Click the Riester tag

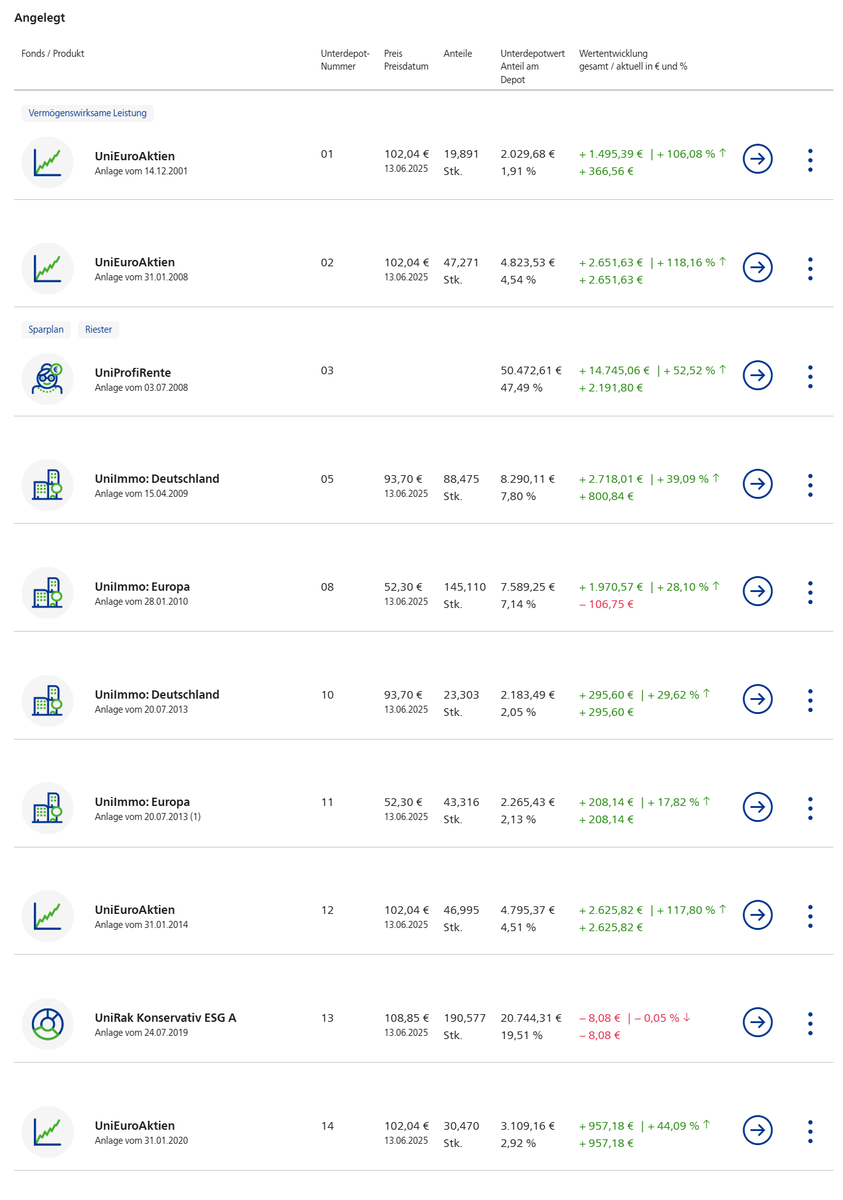99,329
